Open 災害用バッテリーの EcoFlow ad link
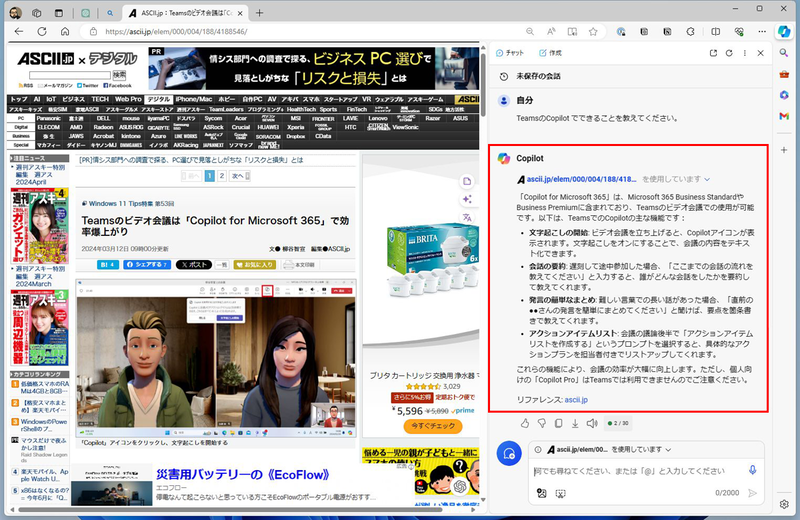 point(242,475)
